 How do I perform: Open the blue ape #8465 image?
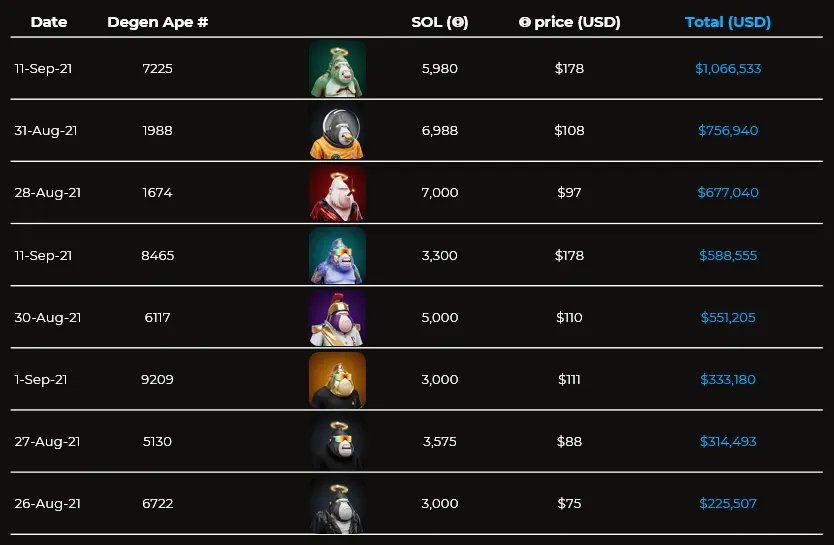click(337, 255)
